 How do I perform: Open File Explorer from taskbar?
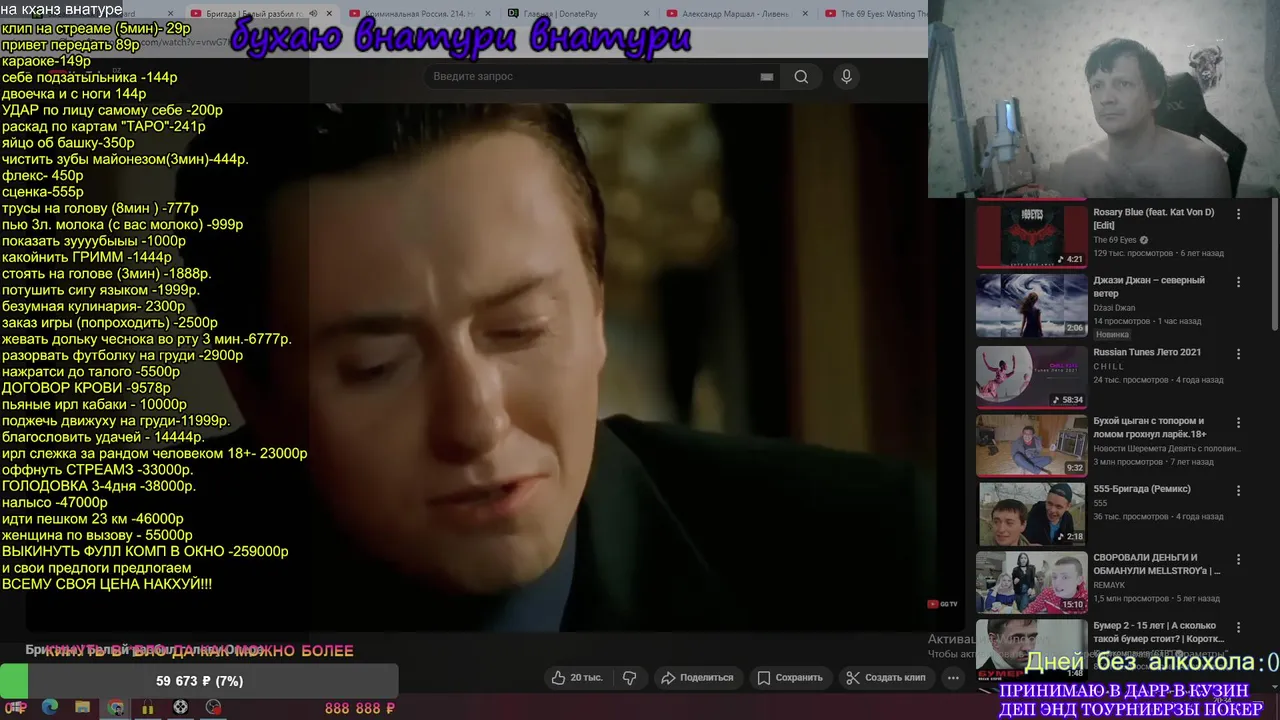point(82,707)
